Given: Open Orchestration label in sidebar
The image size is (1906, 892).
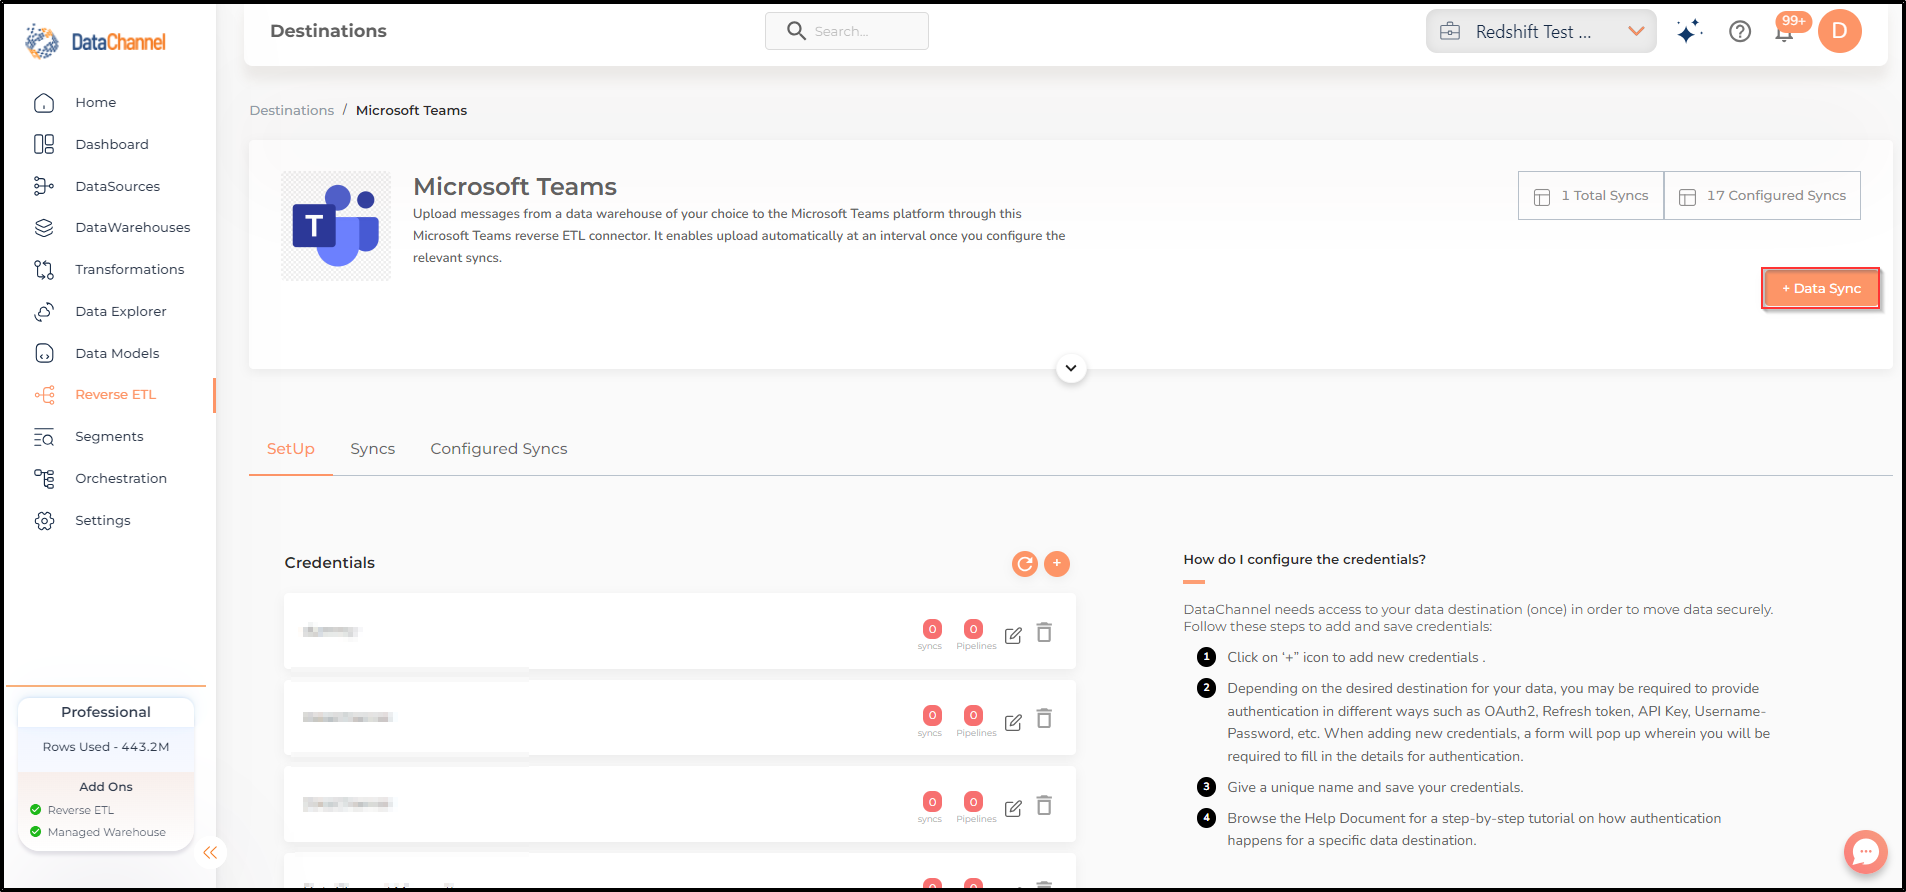Looking at the screenshot, I should (x=121, y=478).
